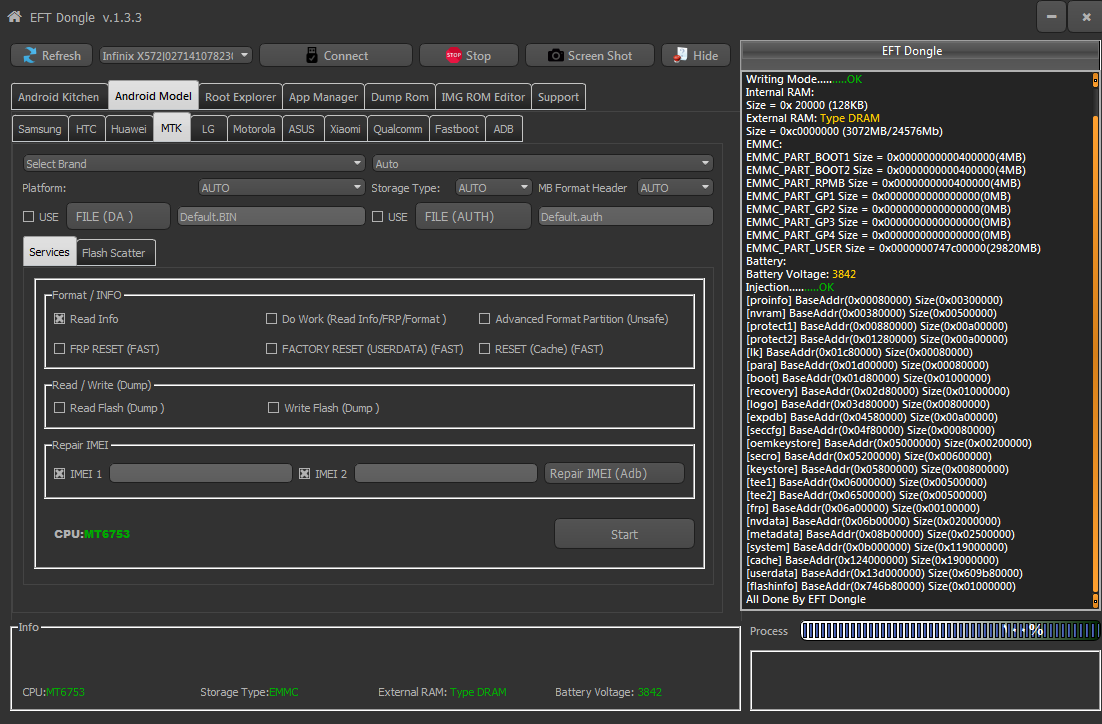Open the Auto model dropdown
Image resolution: width=1102 pixels, height=724 pixels.
(x=543, y=164)
